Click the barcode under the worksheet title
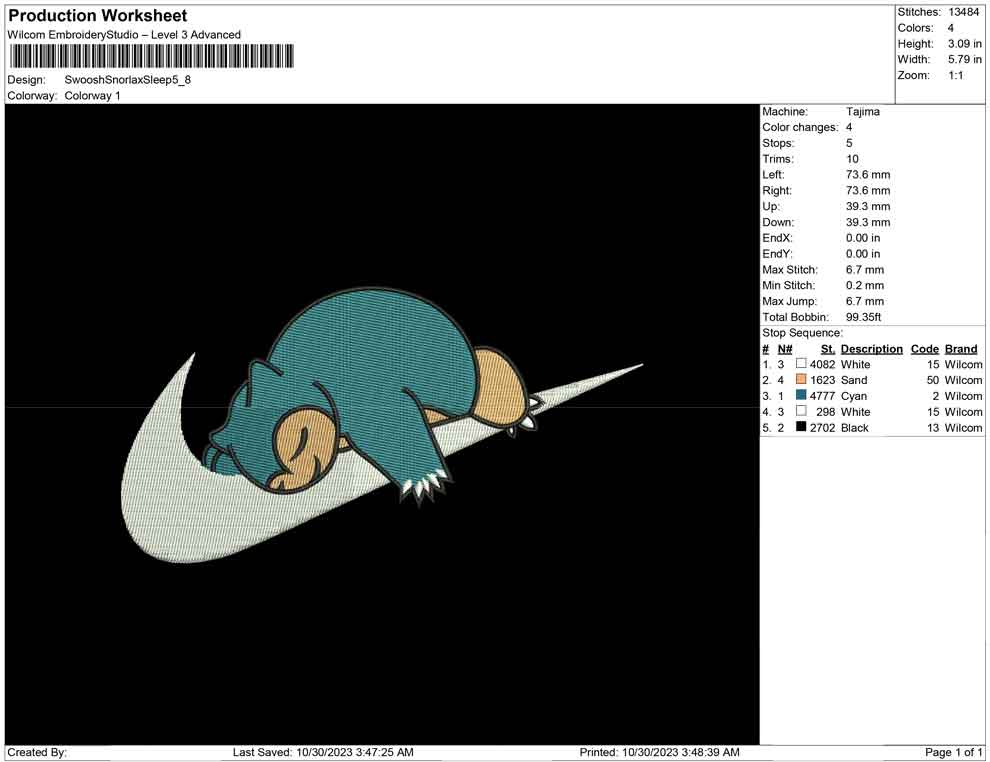The width and height of the screenshot is (990, 762). click(152, 56)
